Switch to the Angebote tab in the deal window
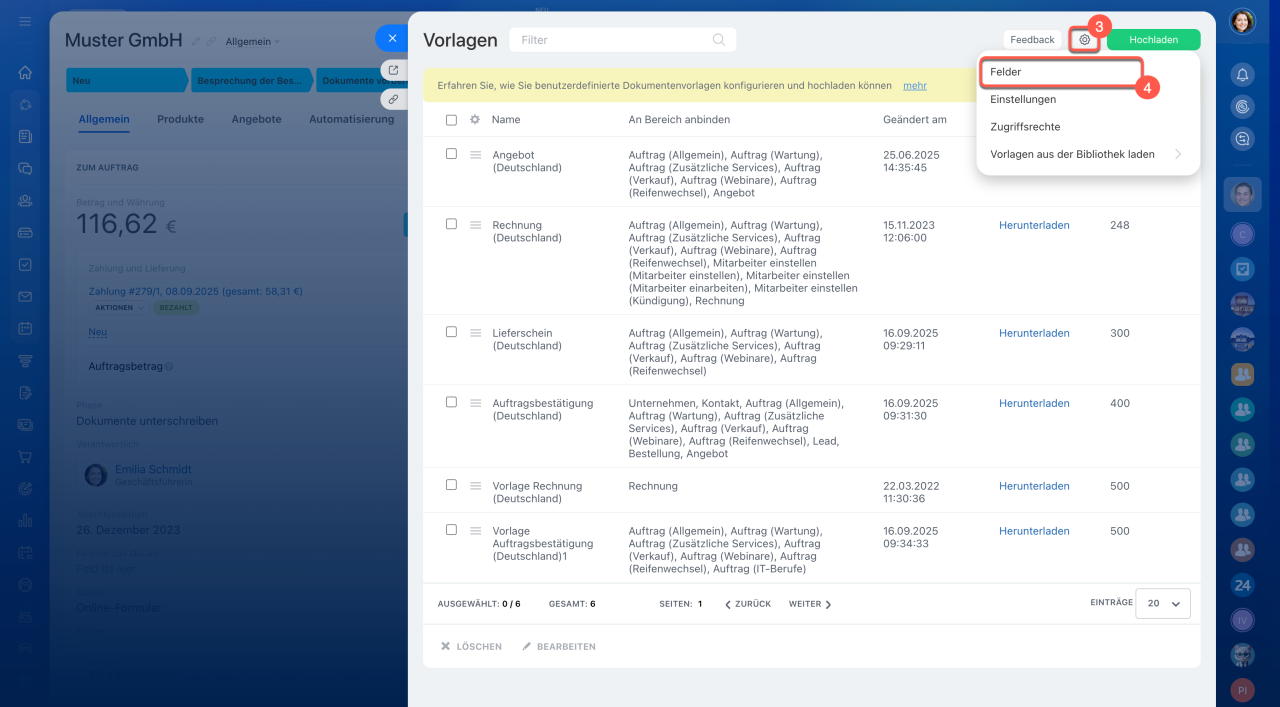 256,119
